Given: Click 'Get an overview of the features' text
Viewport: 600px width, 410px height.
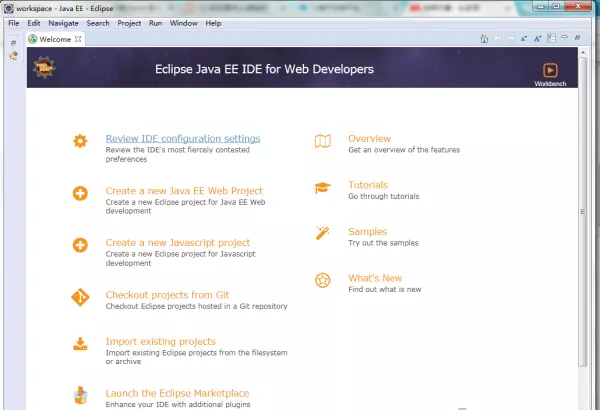Looking at the screenshot, I should [404, 150].
